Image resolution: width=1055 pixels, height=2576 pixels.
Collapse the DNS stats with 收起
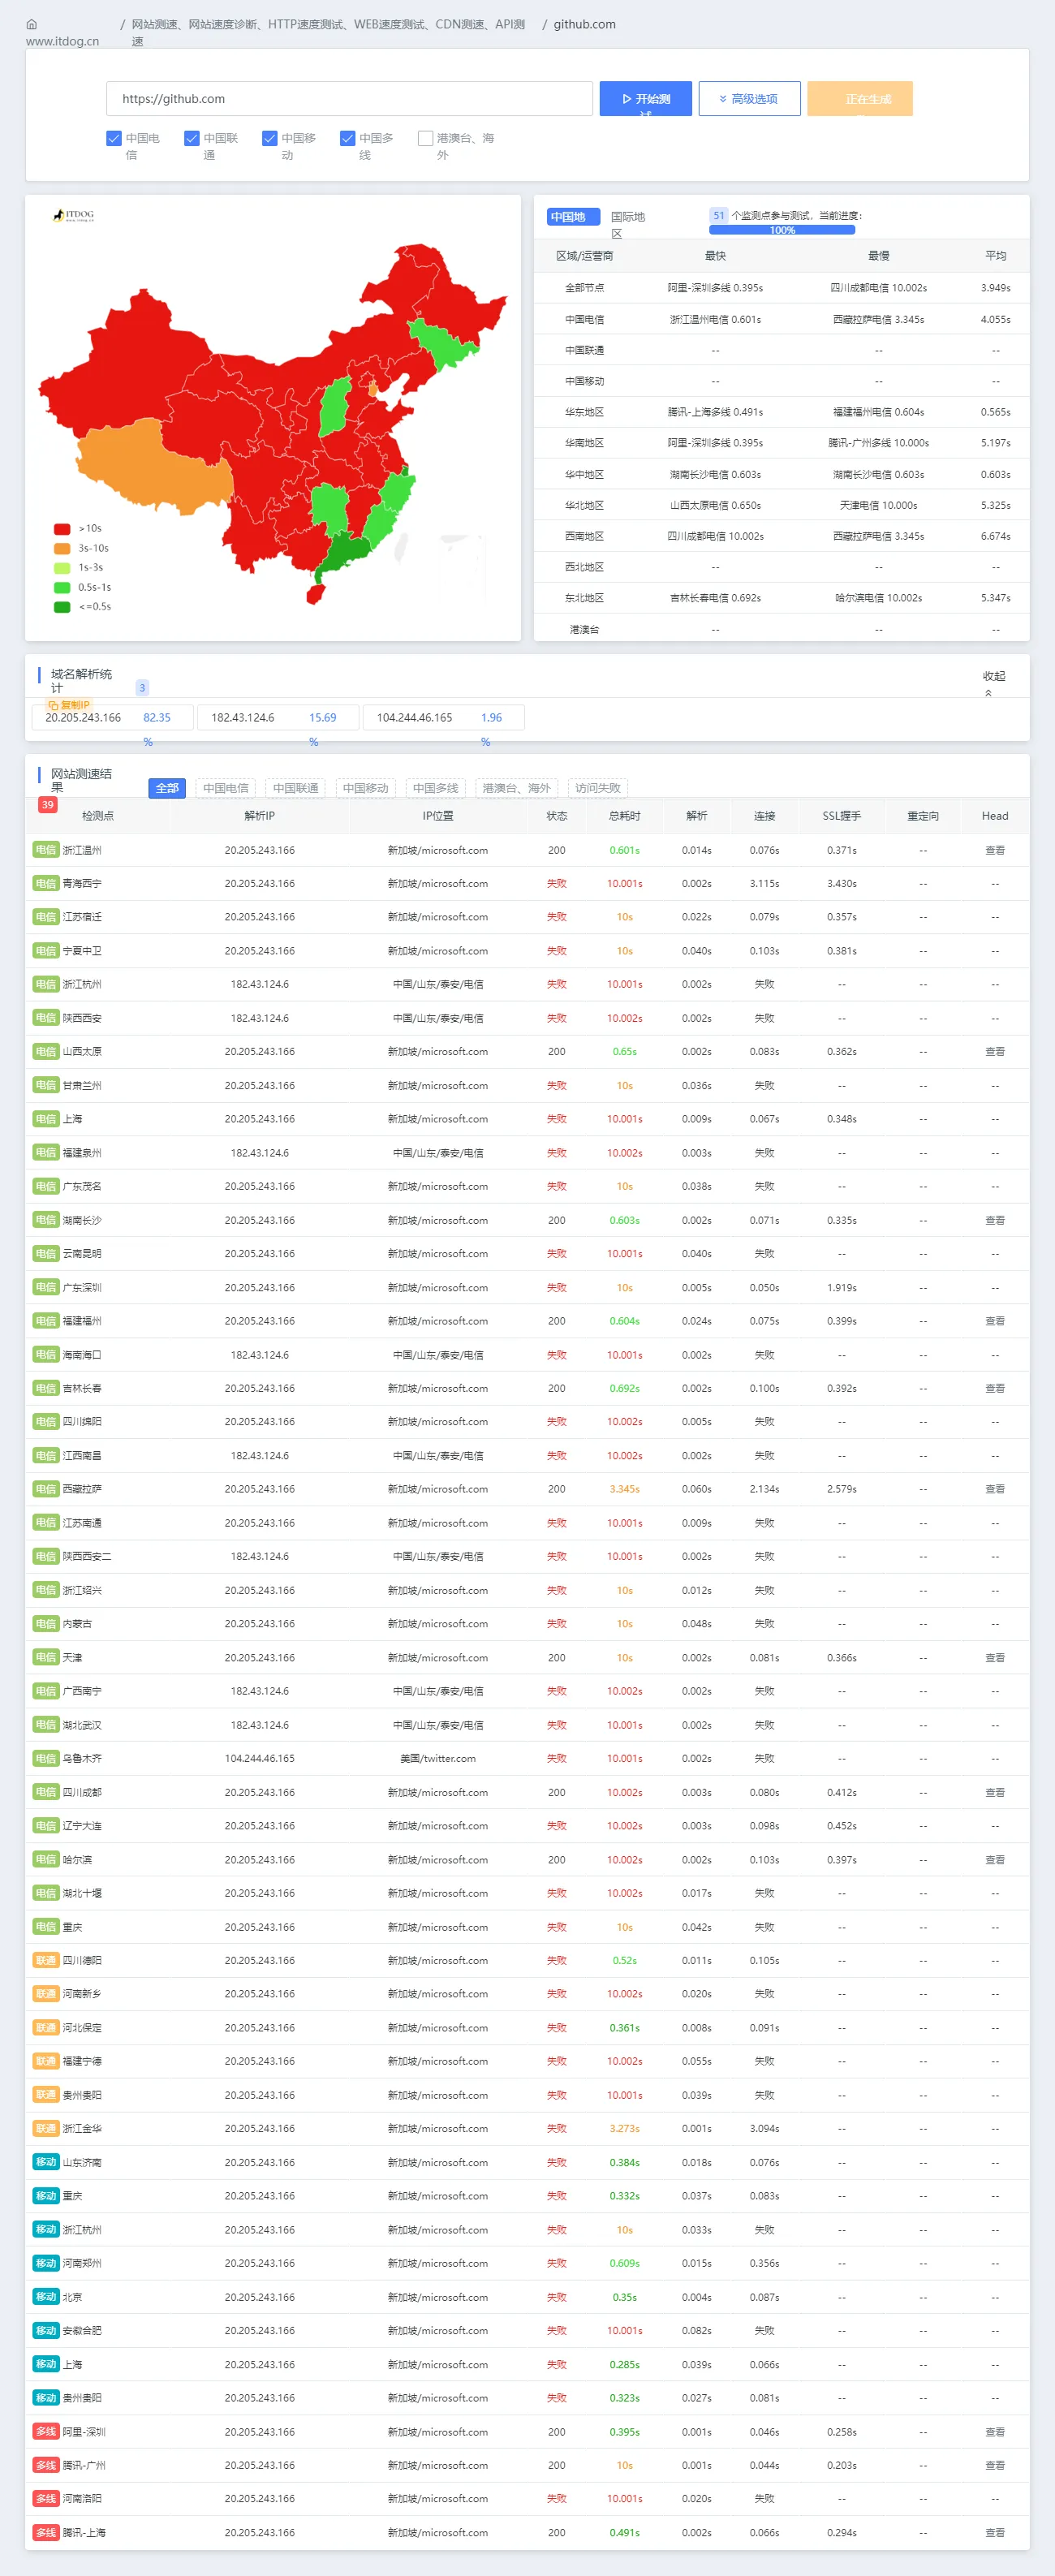coord(993,682)
